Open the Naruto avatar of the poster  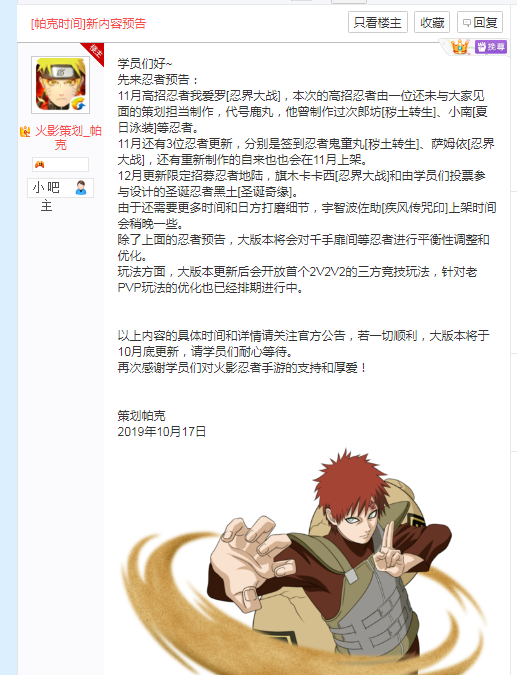click(x=61, y=85)
